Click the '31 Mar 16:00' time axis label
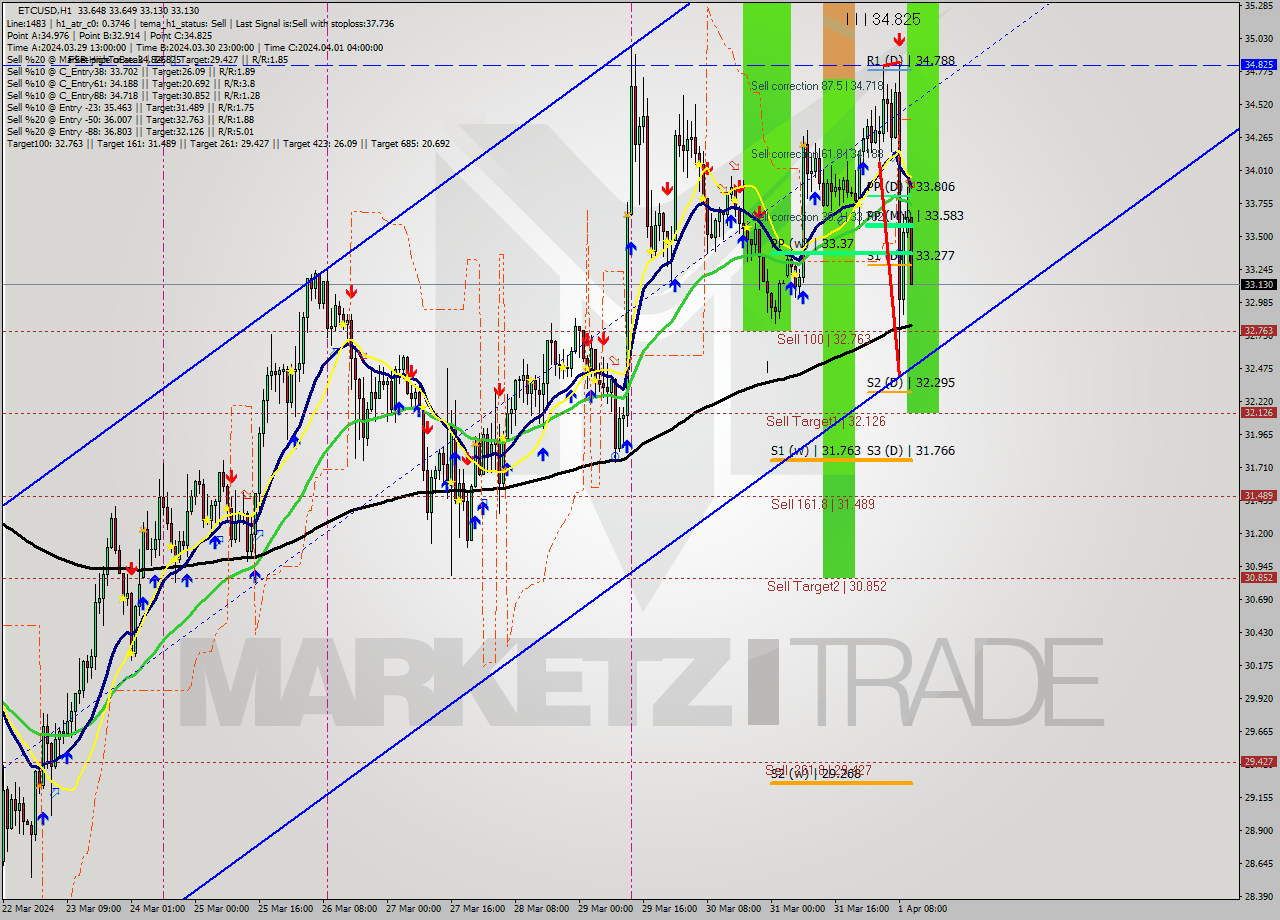1280x920 pixels. 862,909
